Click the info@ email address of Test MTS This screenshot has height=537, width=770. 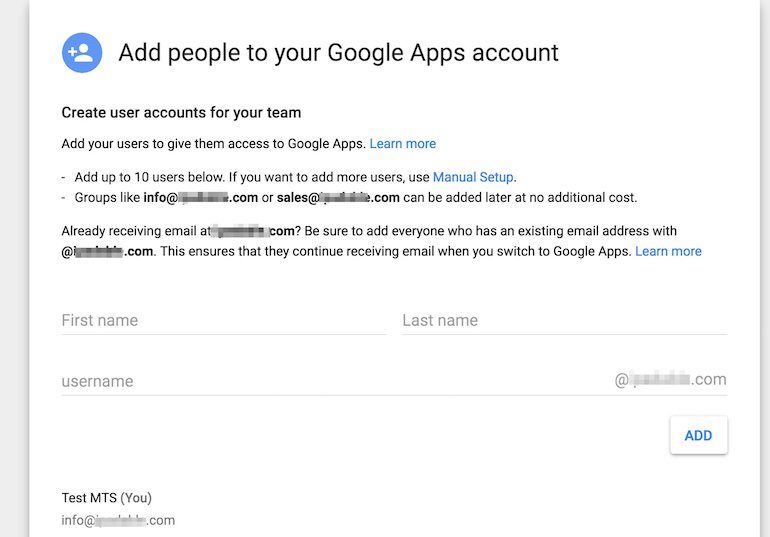coord(118,520)
